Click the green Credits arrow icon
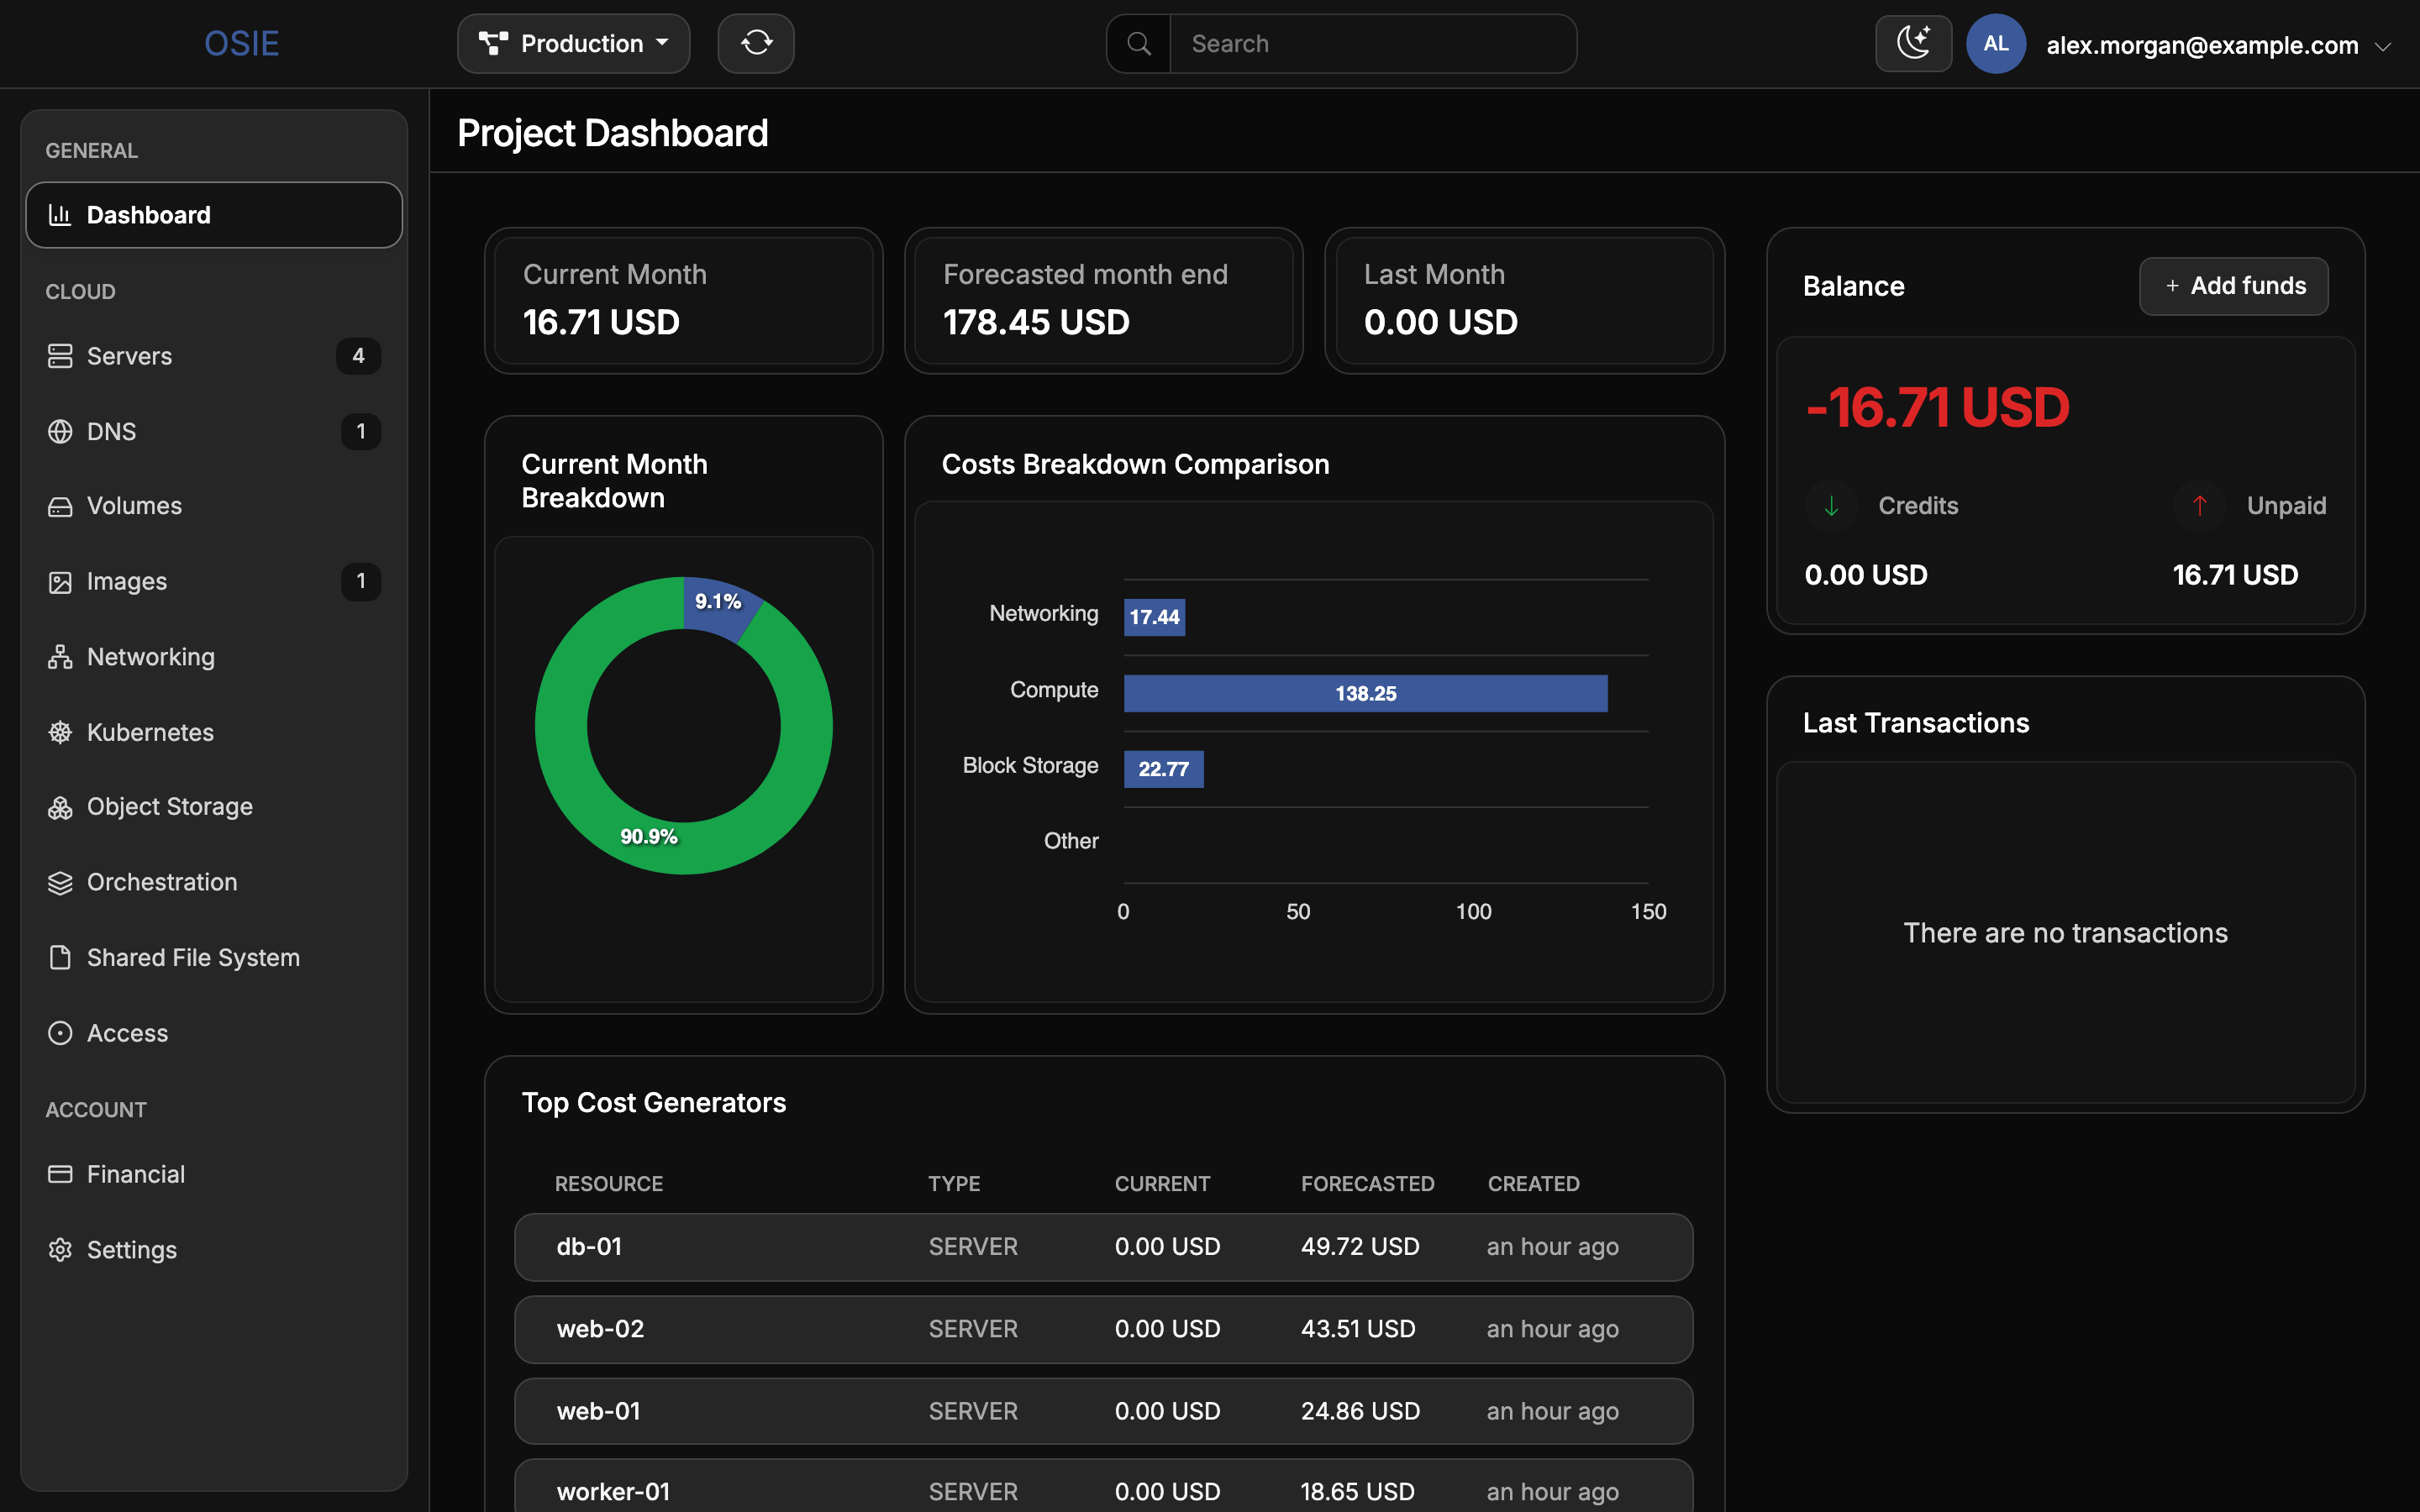The image size is (2420, 1512). pyautogui.click(x=1831, y=506)
